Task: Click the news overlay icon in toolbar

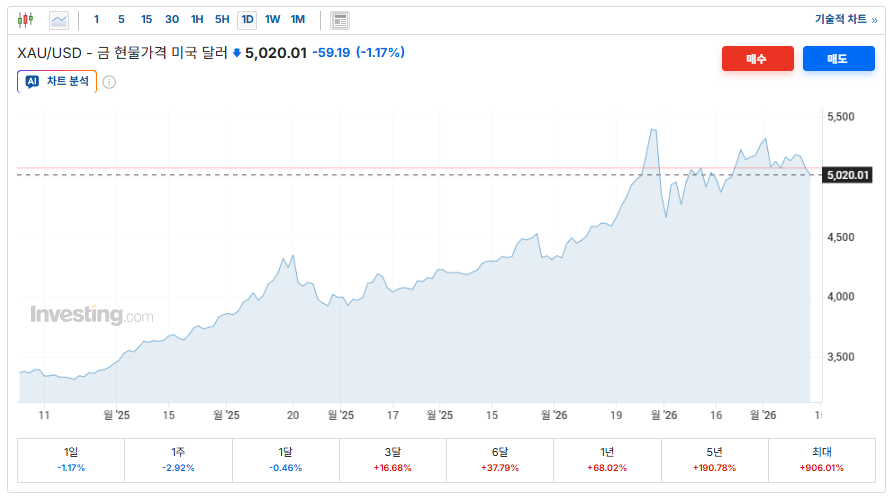Action: pos(340,19)
